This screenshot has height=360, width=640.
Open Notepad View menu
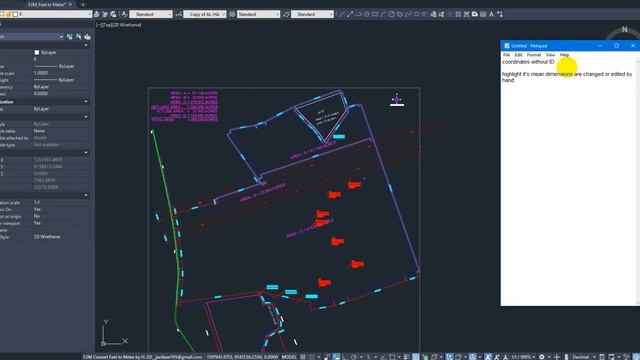coord(550,55)
